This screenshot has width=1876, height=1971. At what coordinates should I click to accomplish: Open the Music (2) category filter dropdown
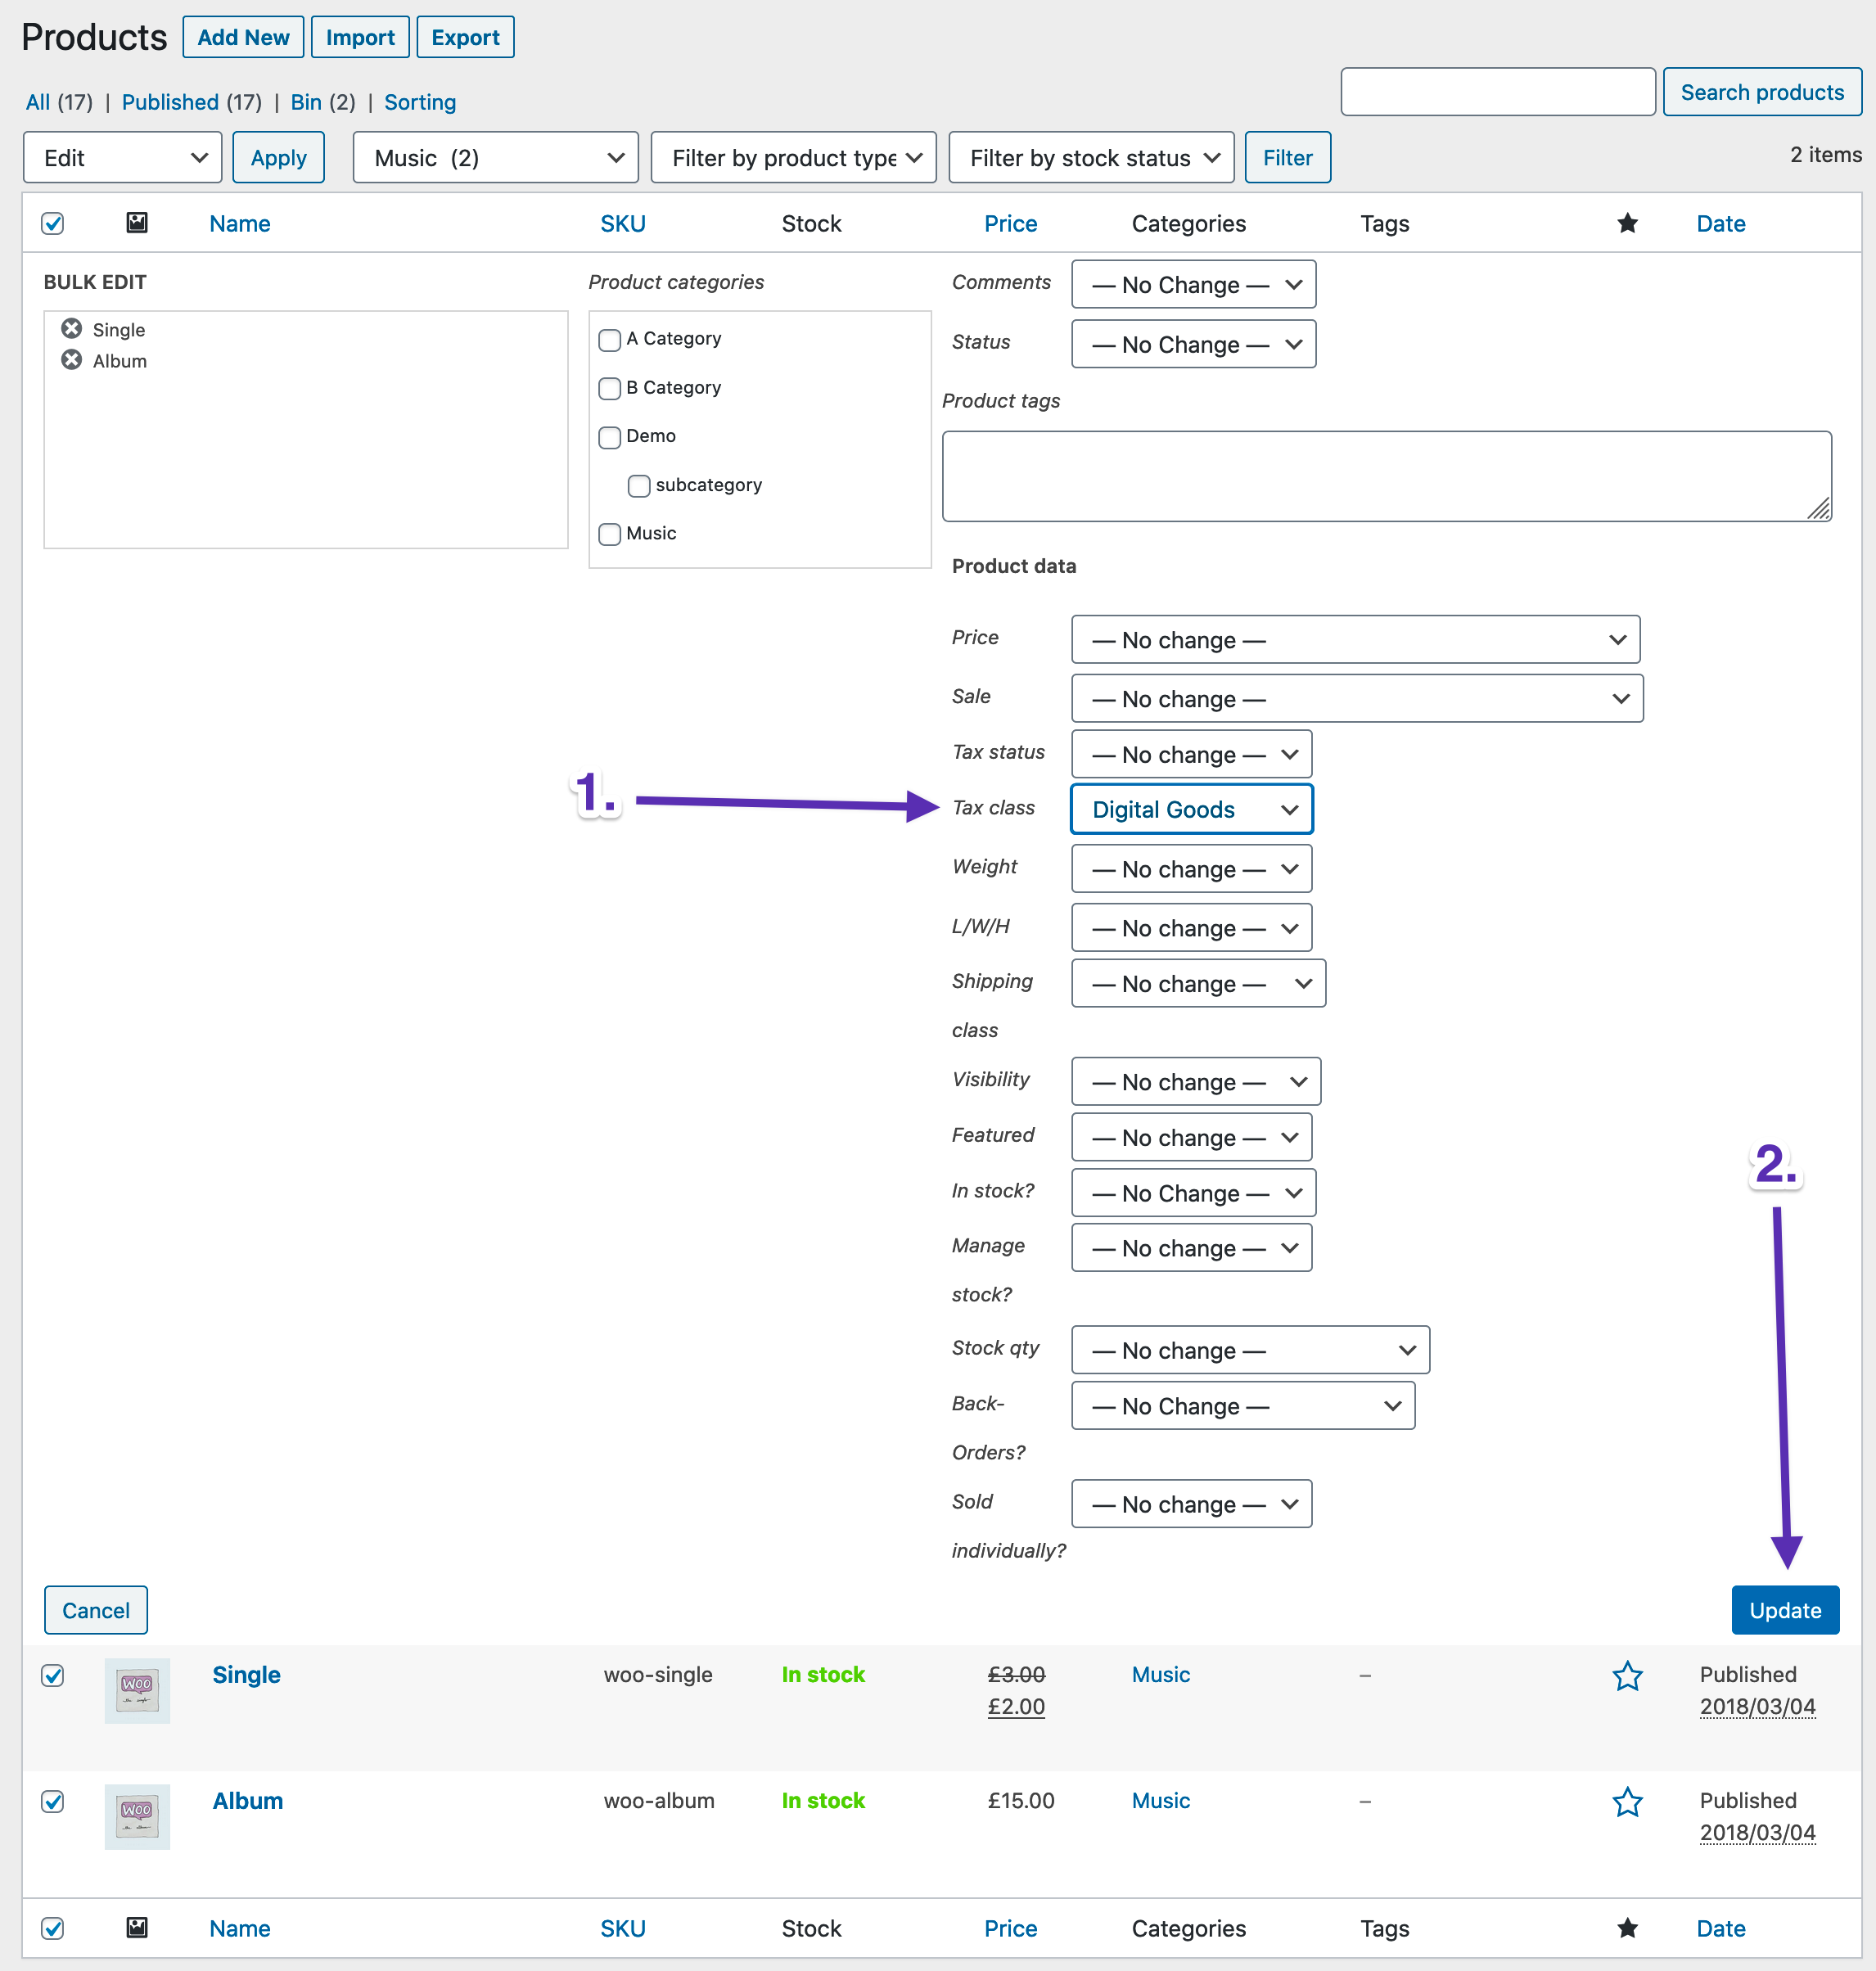[x=495, y=158]
